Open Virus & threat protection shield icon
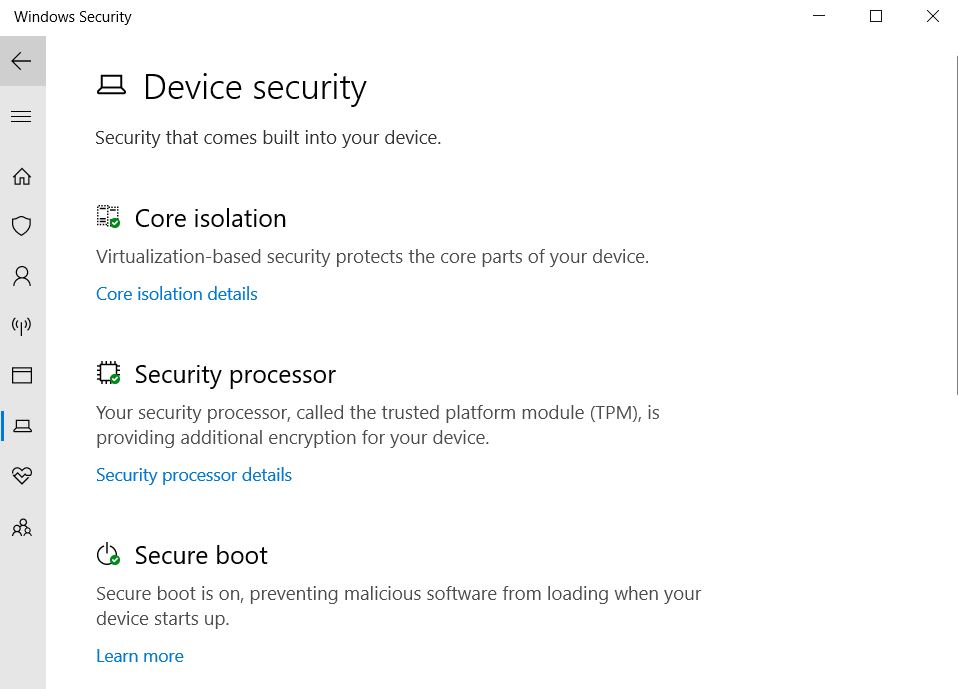958x689 pixels. tap(22, 226)
